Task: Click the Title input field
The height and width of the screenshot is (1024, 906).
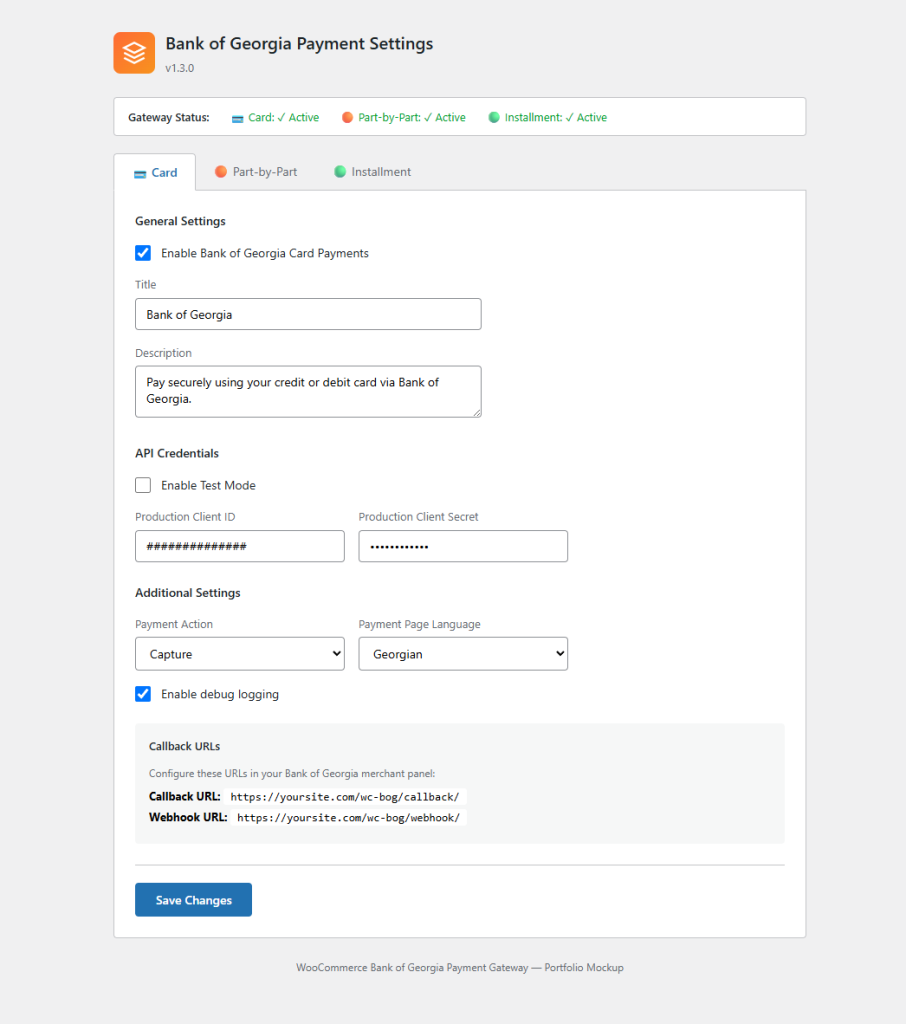Action: (x=308, y=314)
